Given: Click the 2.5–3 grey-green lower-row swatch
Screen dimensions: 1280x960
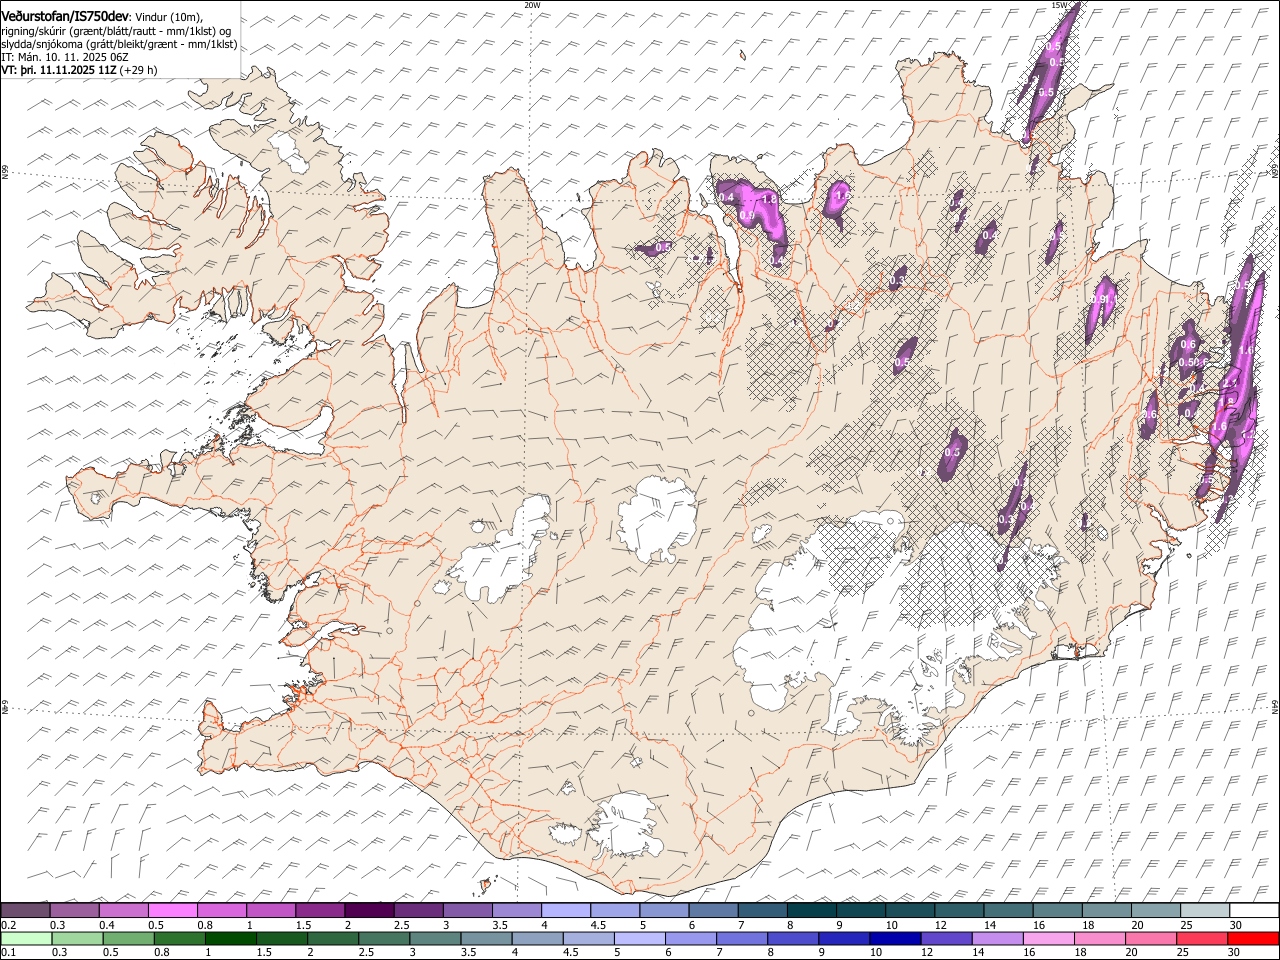Looking at the screenshot, I should pos(384,938).
